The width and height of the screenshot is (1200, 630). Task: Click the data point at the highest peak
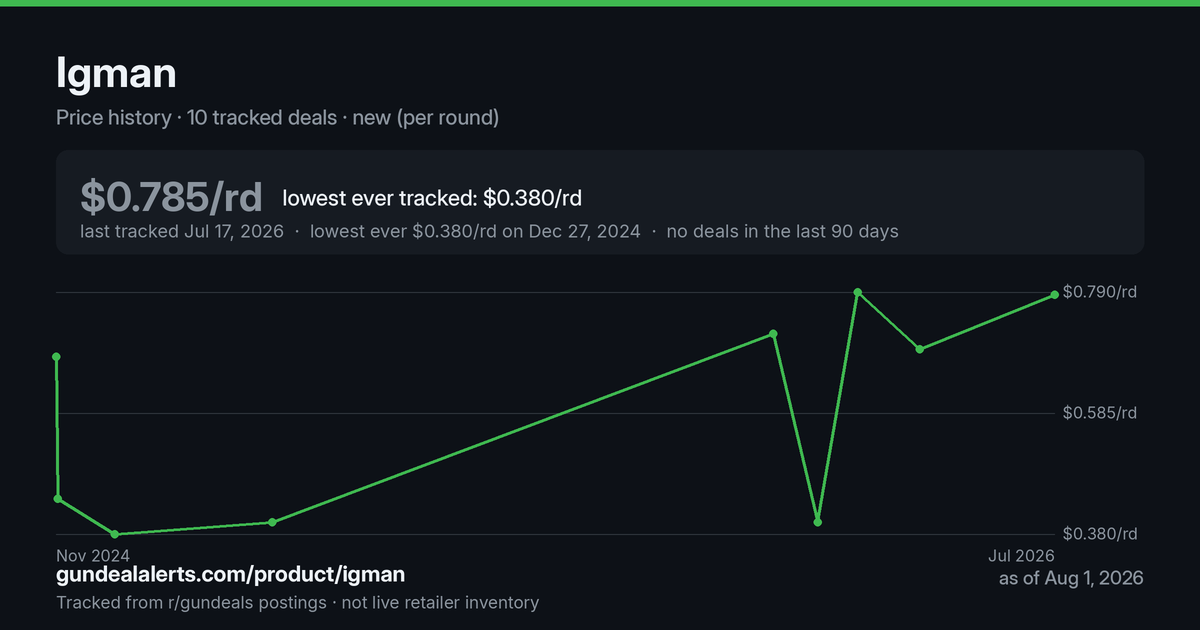(857, 292)
